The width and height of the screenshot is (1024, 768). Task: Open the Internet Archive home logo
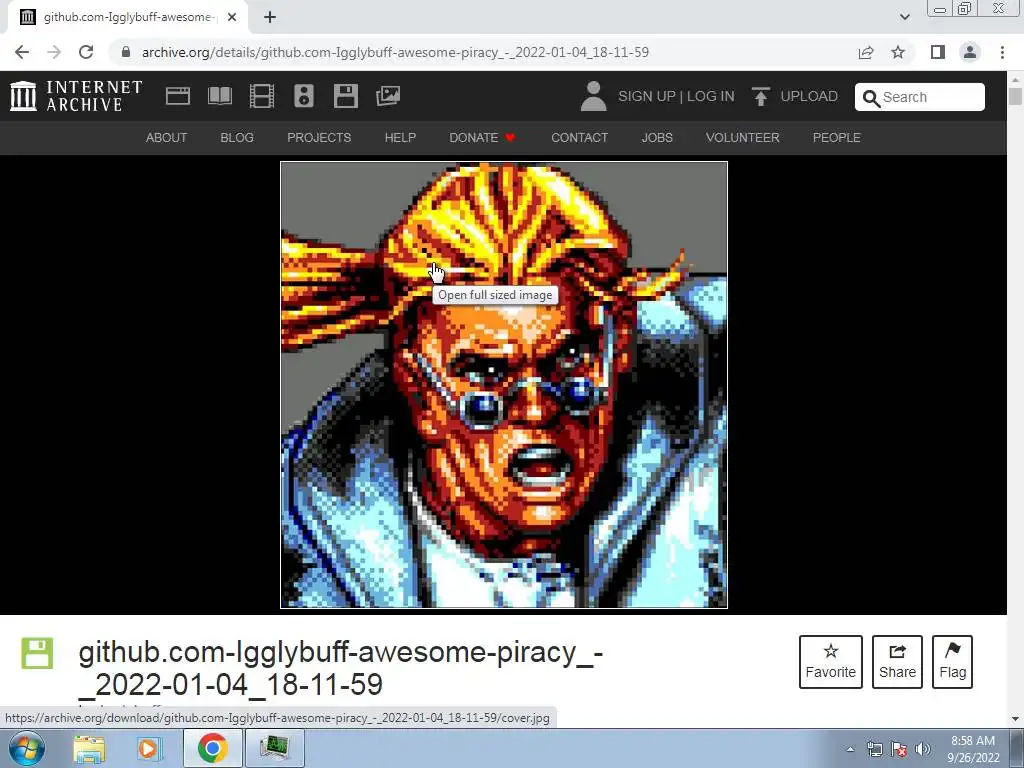click(76, 96)
